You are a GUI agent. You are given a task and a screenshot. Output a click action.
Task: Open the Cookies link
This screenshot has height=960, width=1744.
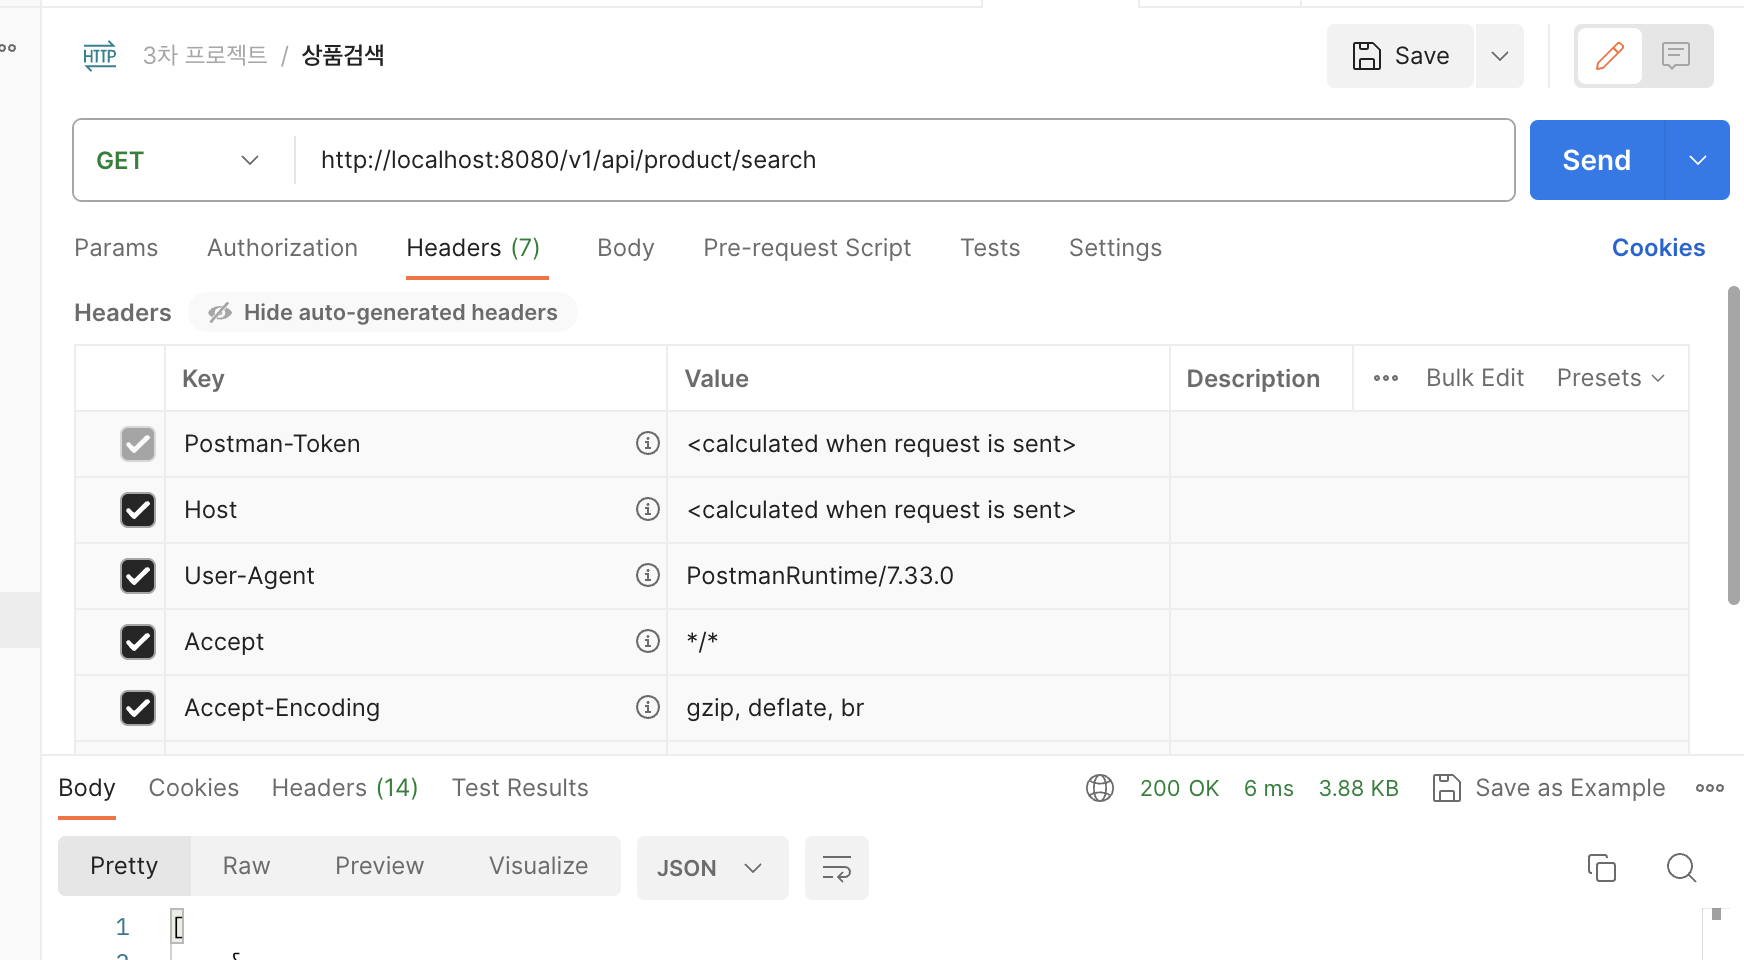[x=1657, y=248]
